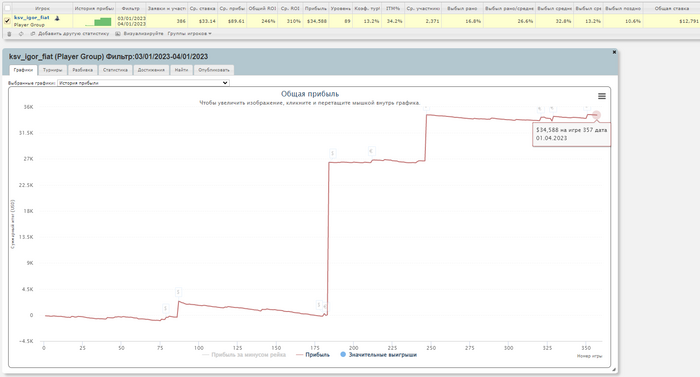Click the trash icon below the player row
The width and height of the screenshot is (700, 377).
pos(9,34)
